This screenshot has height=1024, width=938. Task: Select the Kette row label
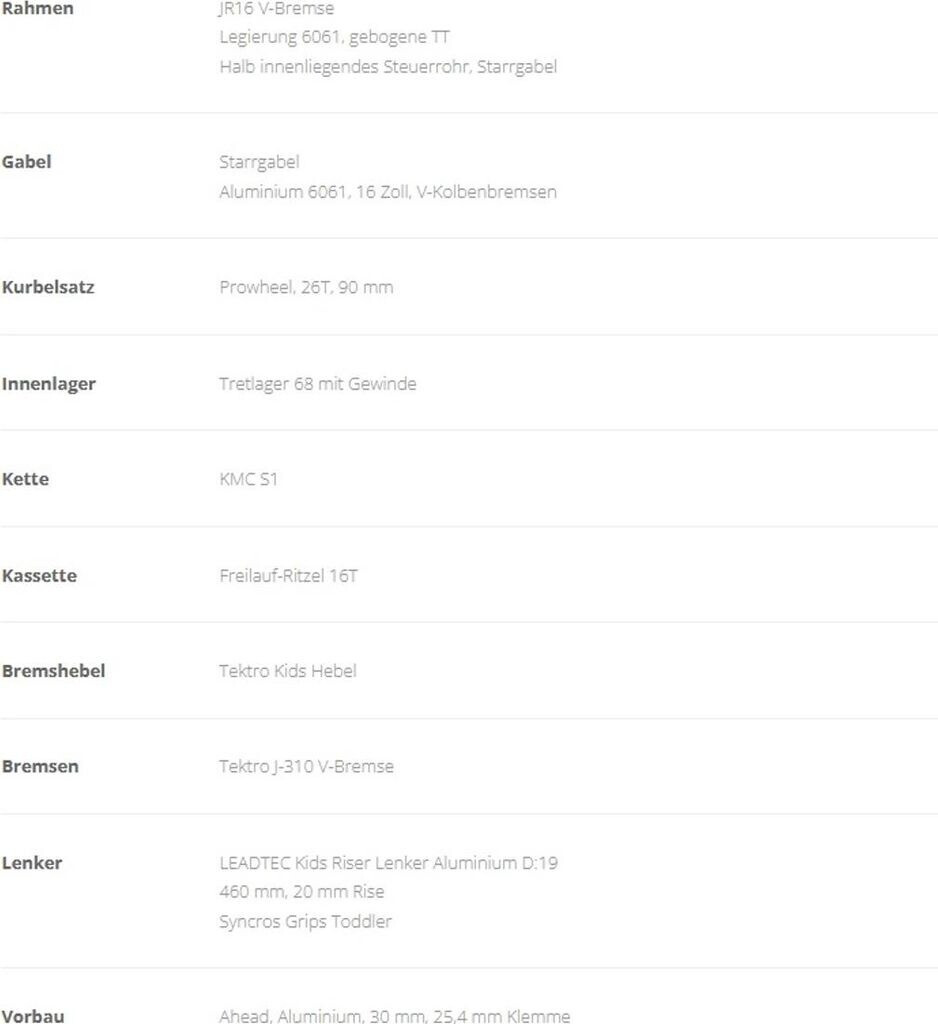click(26, 479)
